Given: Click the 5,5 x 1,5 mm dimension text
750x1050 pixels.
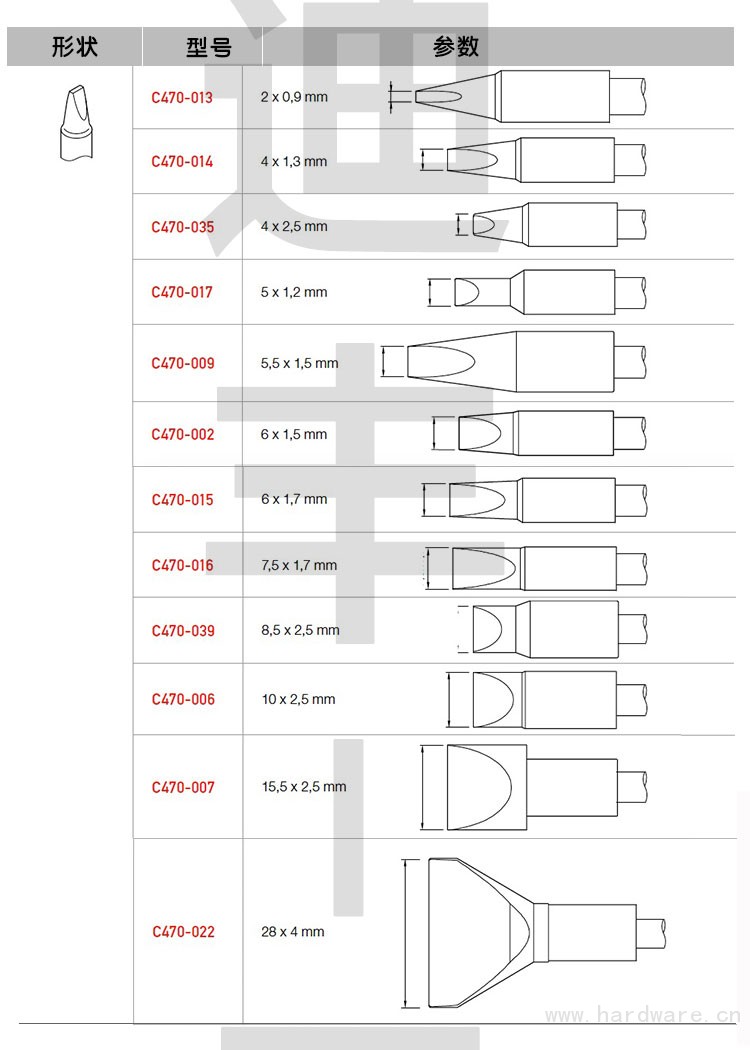Looking at the screenshot, I should (299, 363).
